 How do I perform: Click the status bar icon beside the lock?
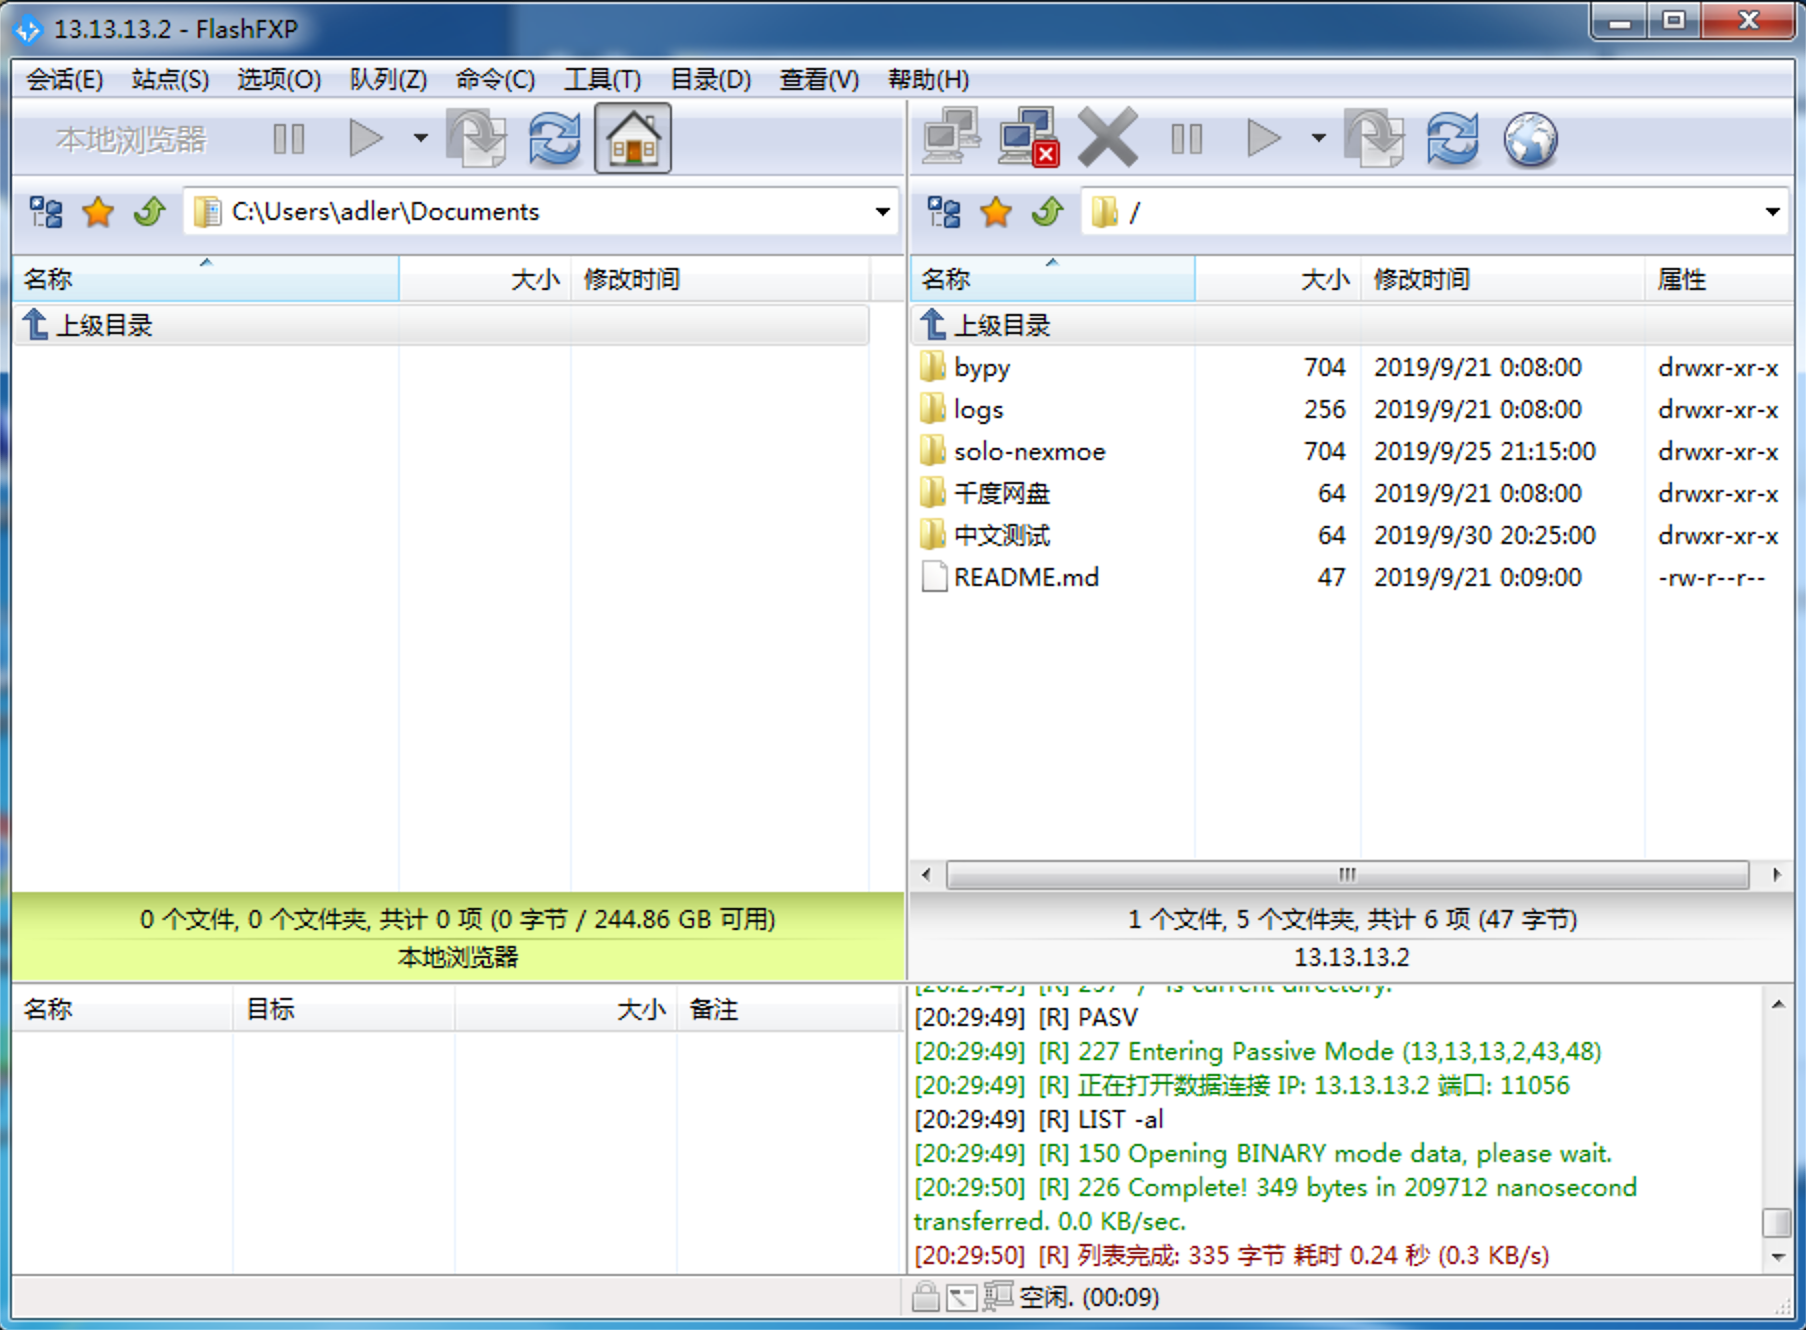(x=962, y=1297)
